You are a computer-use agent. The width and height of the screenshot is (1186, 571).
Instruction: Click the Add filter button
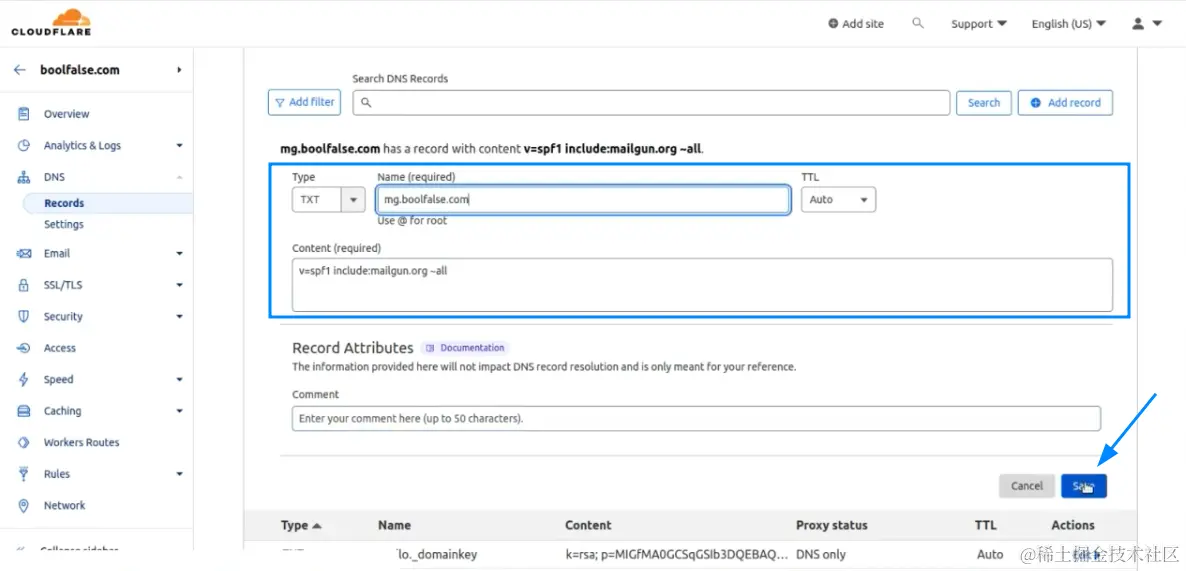(x=305, y=102)
